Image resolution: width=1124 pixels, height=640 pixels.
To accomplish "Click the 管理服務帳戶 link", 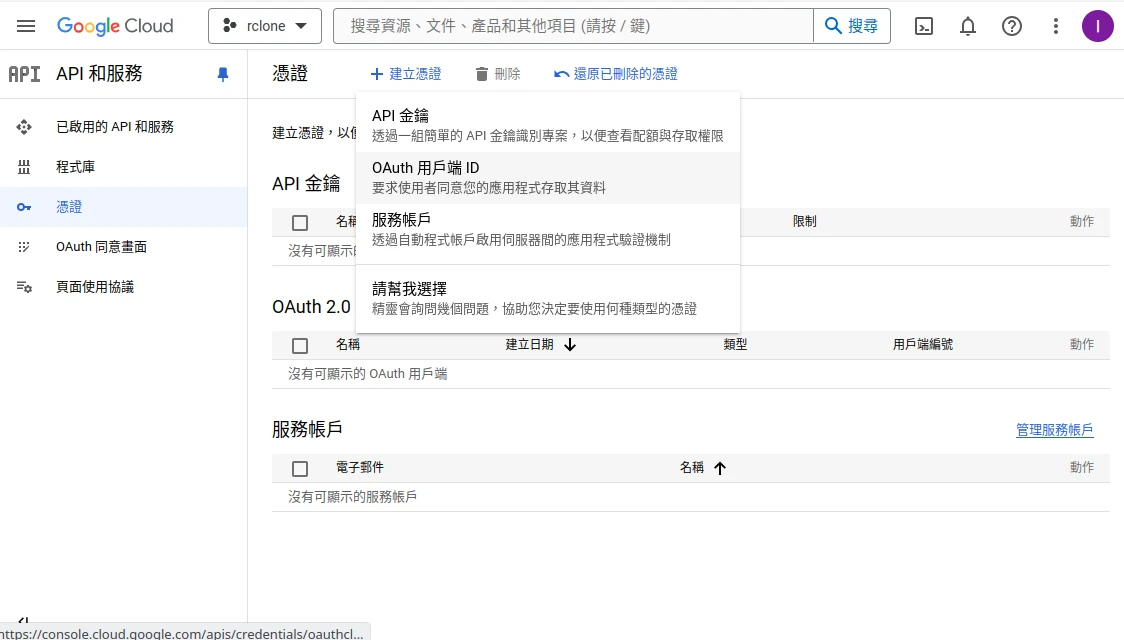I will point(1054,430).
